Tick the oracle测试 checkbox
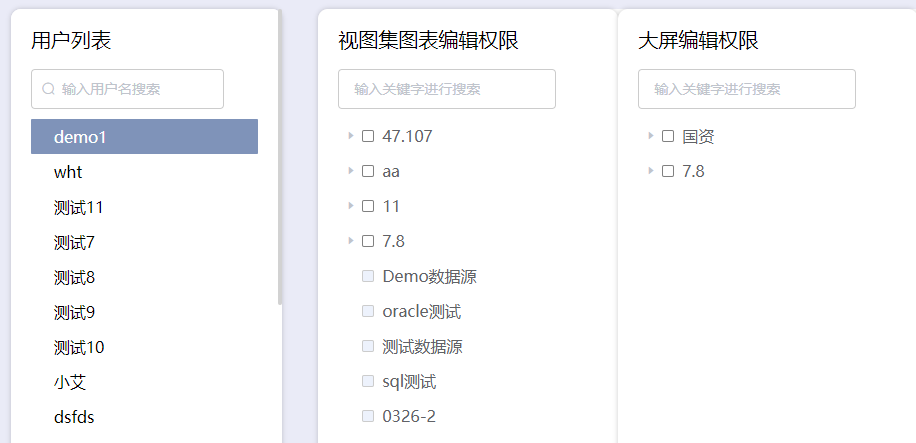The image size is (916, 443). pyautogui.click(x=368, y=311)
